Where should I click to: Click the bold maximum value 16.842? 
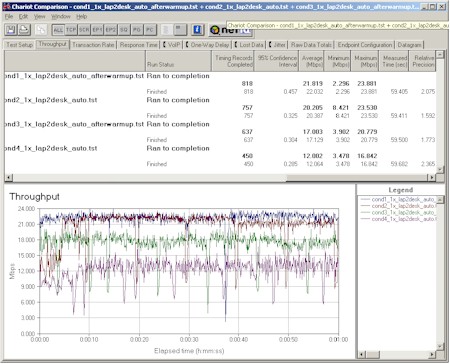click(367, 156)
